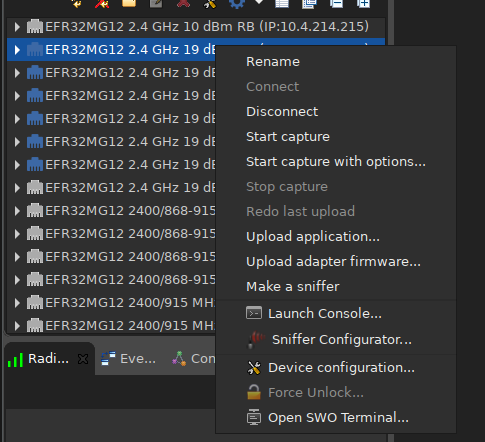Select the EFR32MG12 10 dBm RB adapter row
485x442 pixels.
pos(196,27)
